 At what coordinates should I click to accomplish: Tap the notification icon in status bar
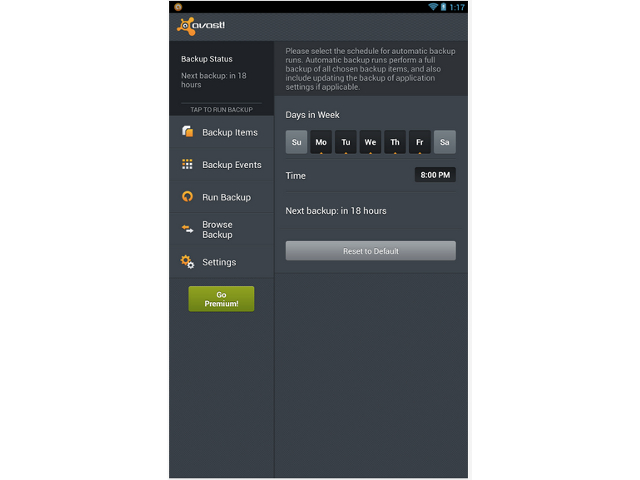pyautogui.click(x=178, y=7)
